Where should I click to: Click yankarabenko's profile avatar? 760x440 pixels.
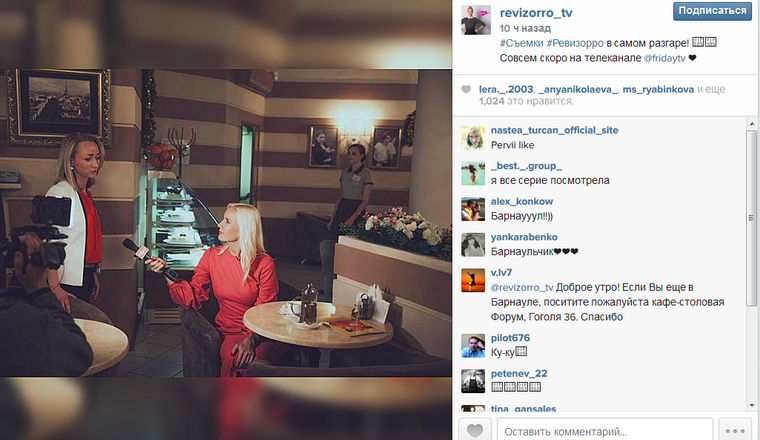click(x=473, y=245)
